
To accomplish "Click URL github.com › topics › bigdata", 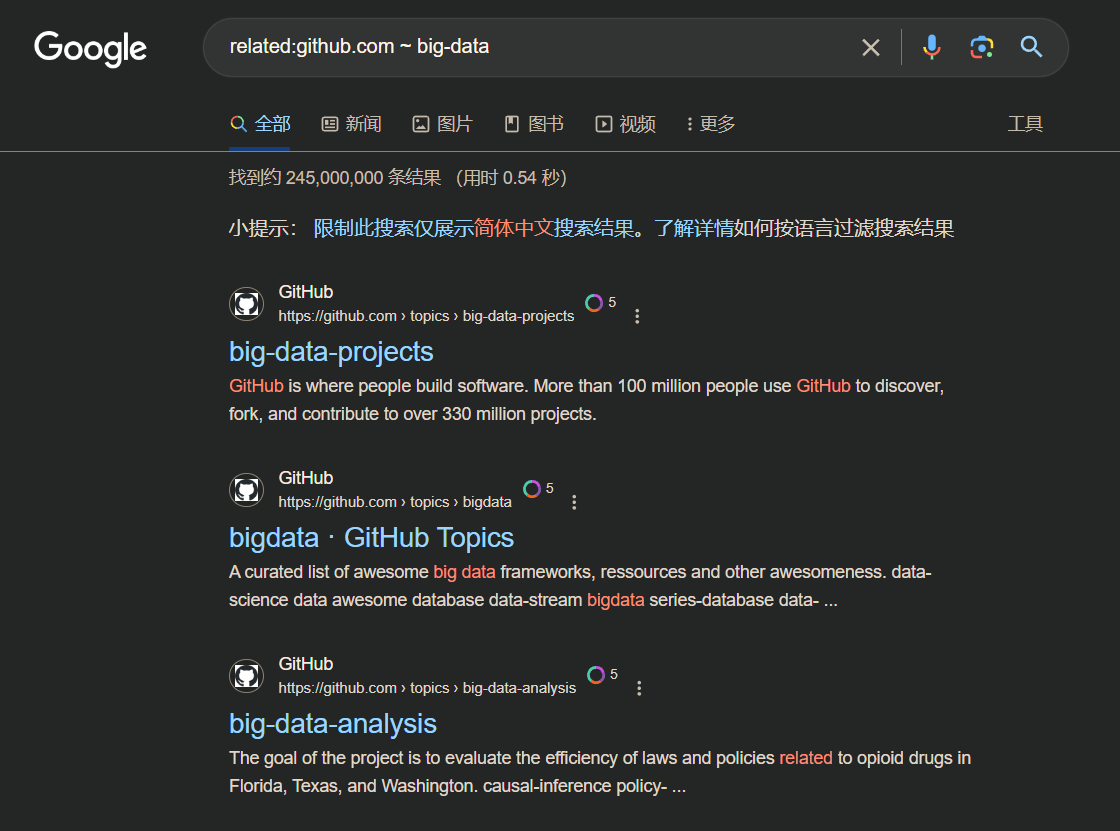I will (395, 502).
